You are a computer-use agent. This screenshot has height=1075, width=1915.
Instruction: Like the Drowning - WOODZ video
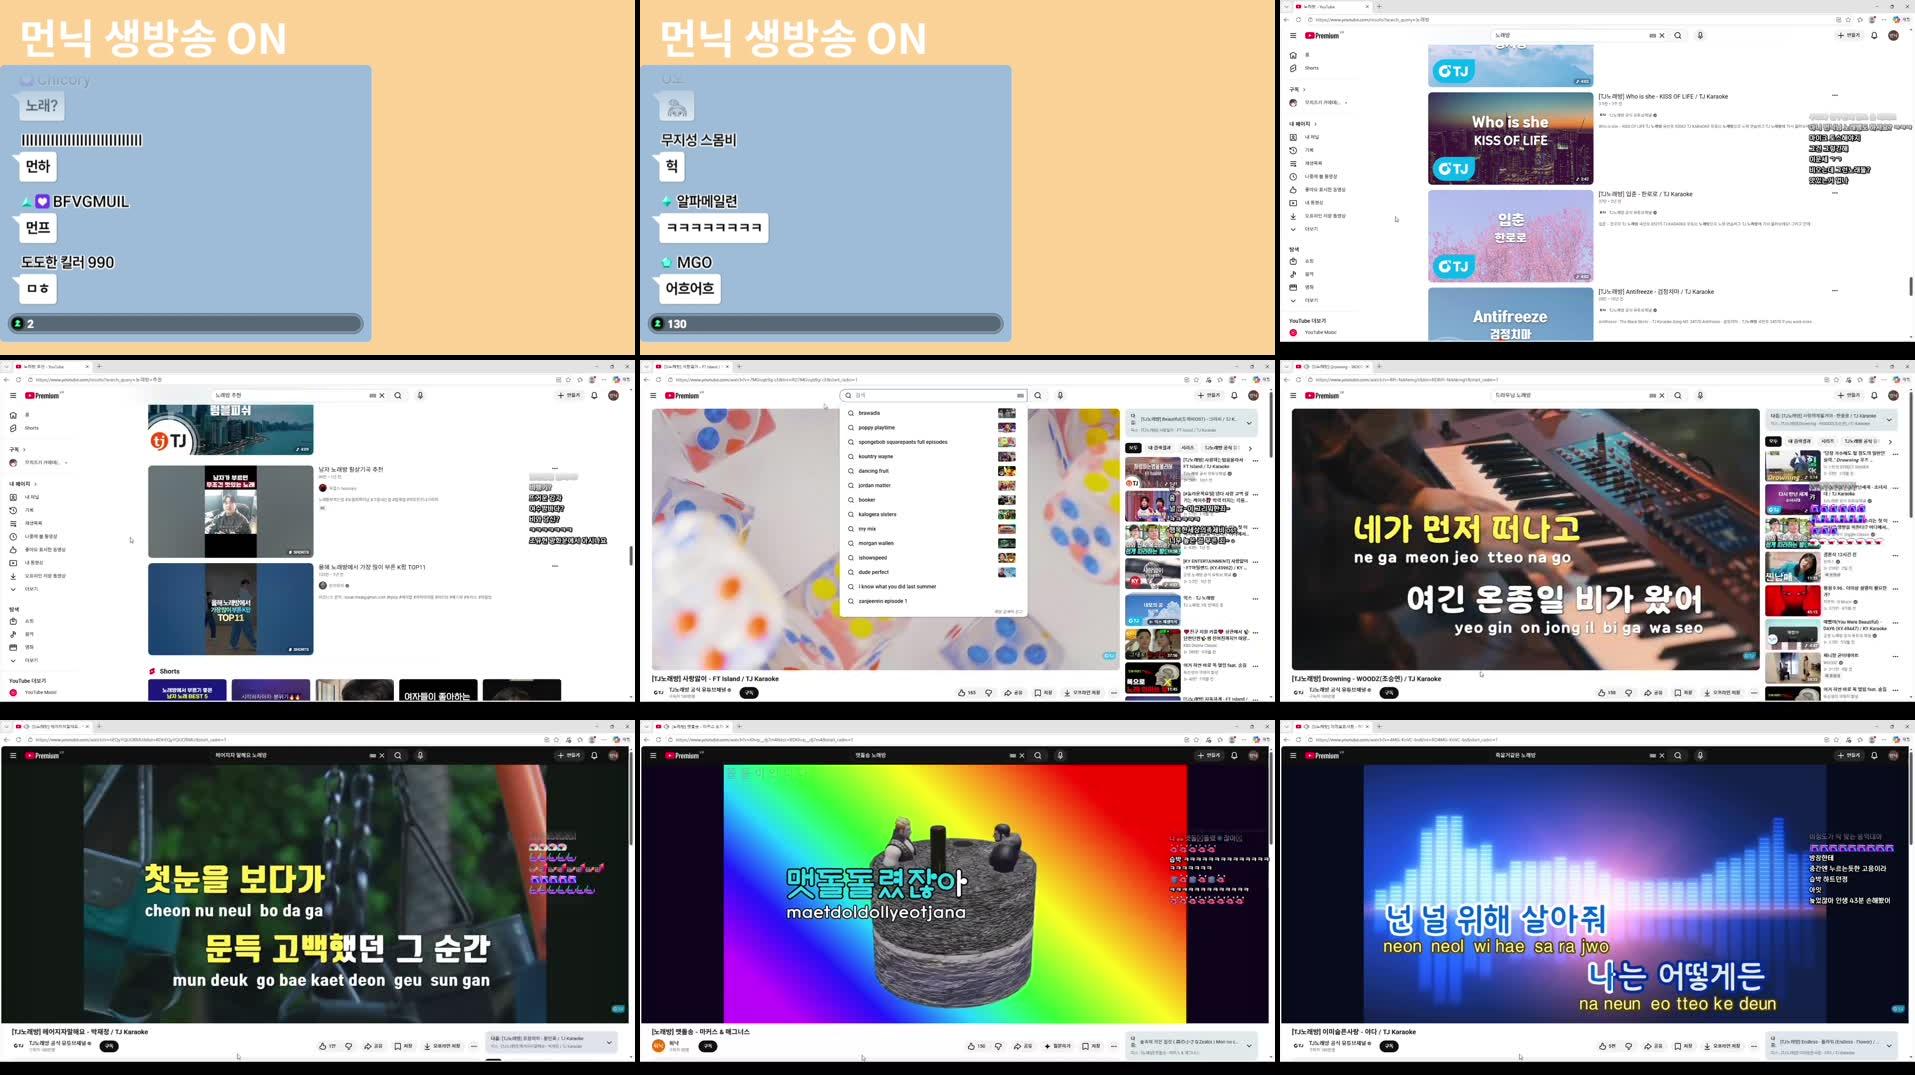1606,692
